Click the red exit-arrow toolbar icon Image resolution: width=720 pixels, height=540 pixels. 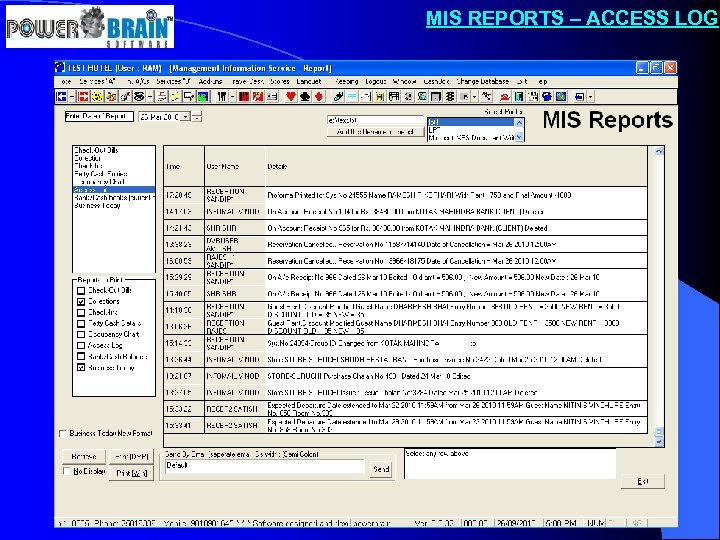click(83, 96)
